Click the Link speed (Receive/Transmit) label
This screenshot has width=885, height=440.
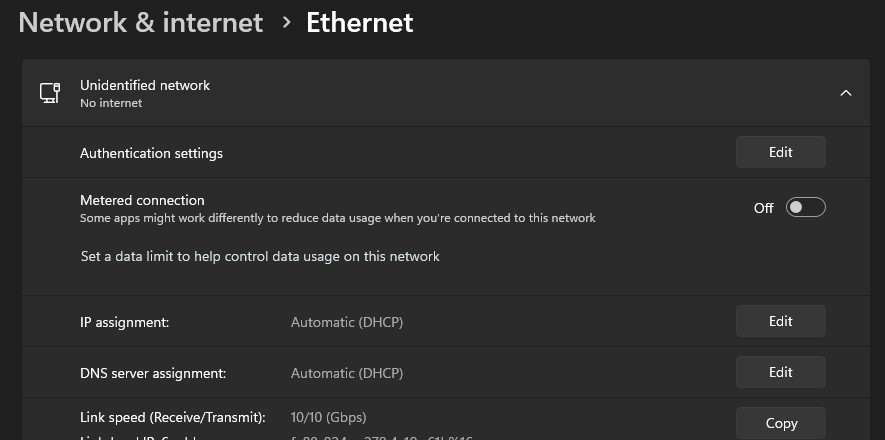173,418
